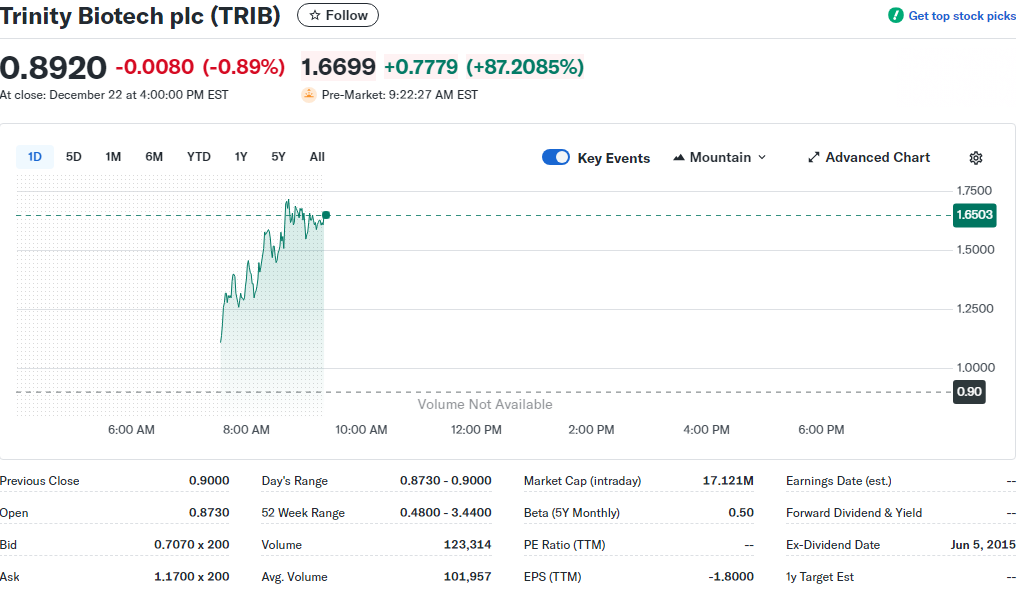Open the Advanced Chart link
Image resolution: width=1021 pixels, height=603 pixels.
coord(869,158)
